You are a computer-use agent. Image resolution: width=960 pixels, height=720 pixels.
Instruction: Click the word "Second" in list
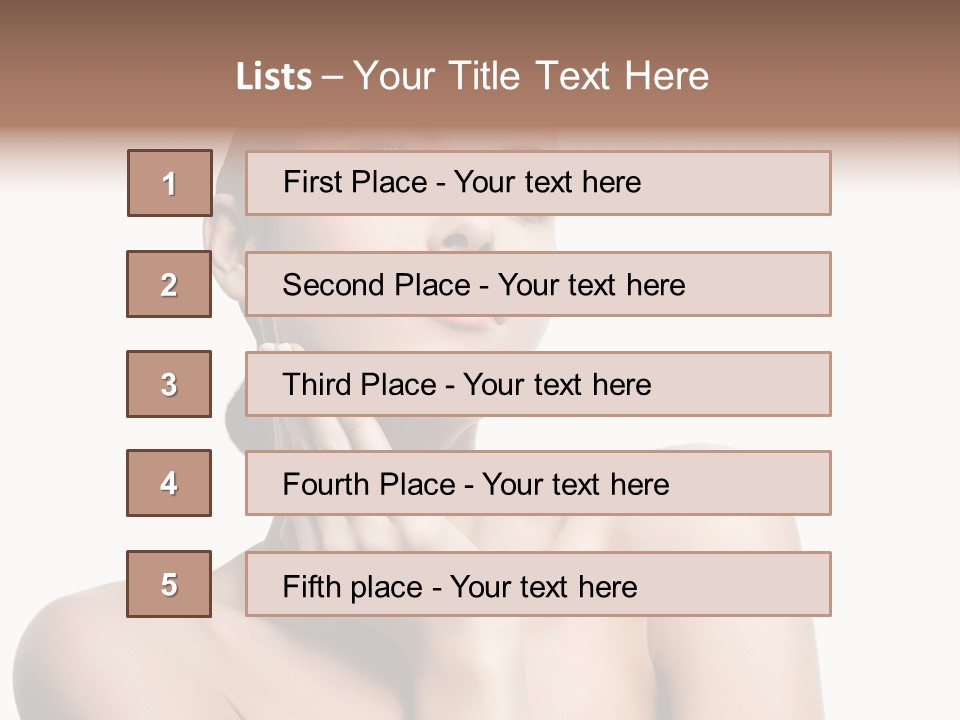(334, 285)
